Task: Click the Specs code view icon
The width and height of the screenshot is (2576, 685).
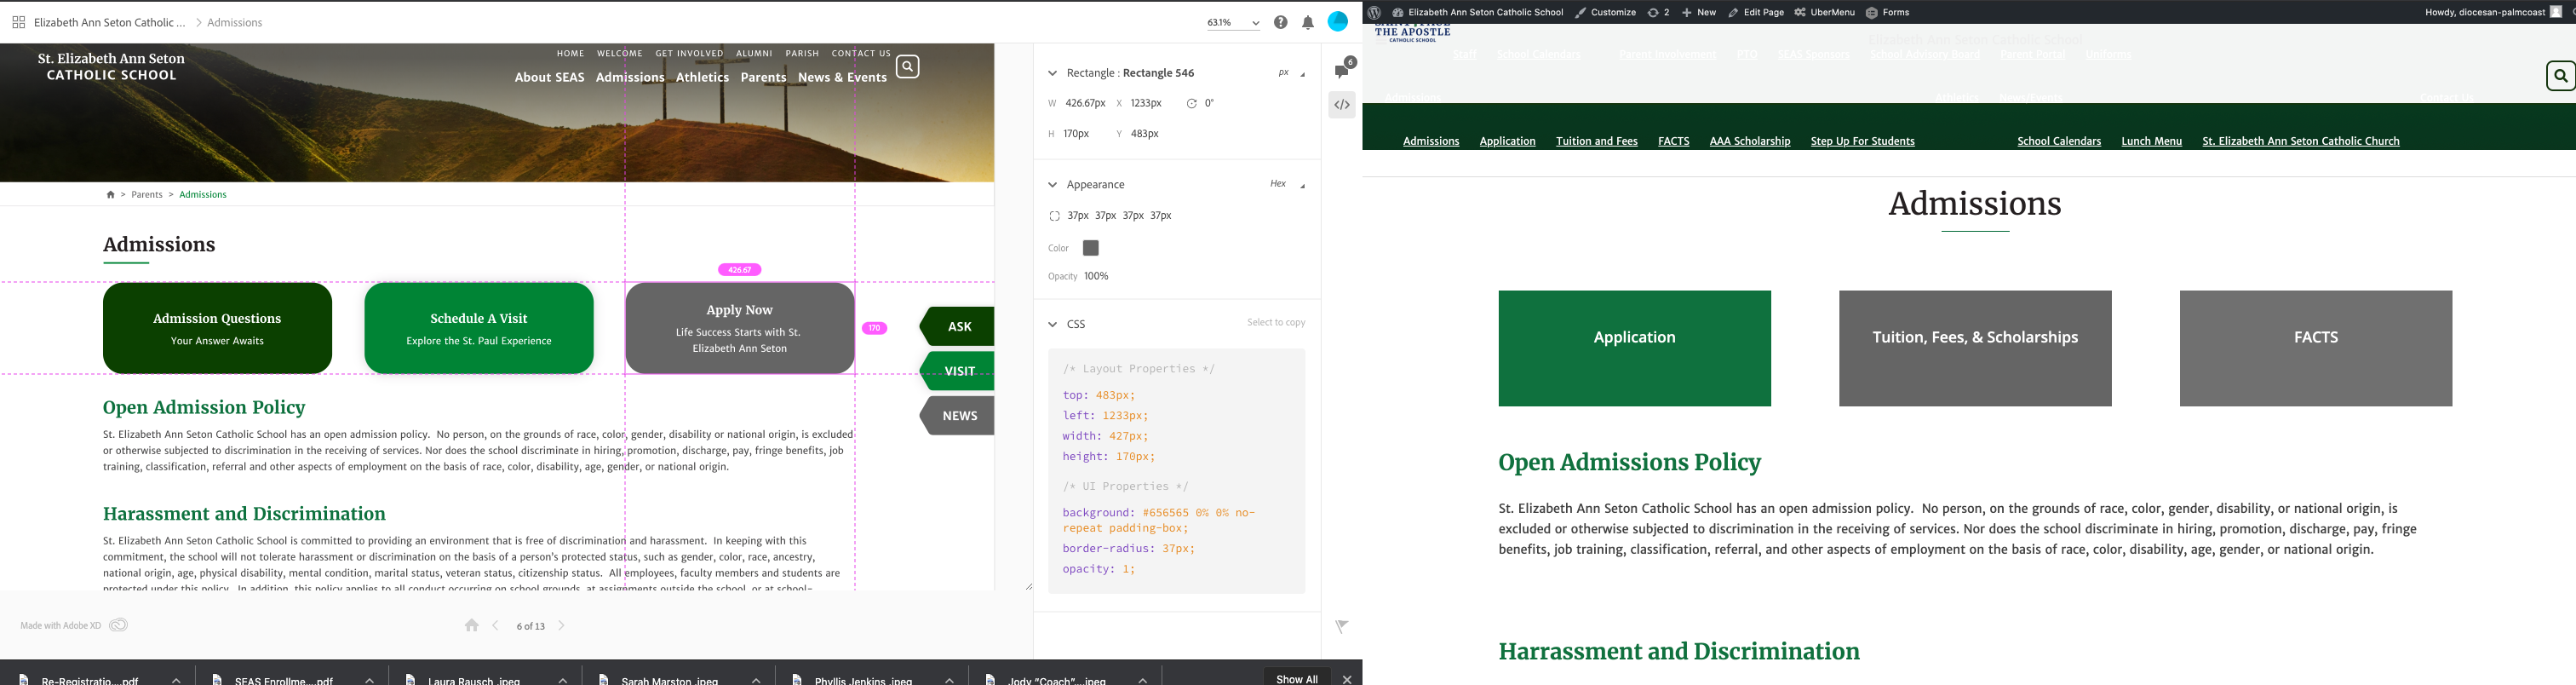Action: [x=1342, y=105]
